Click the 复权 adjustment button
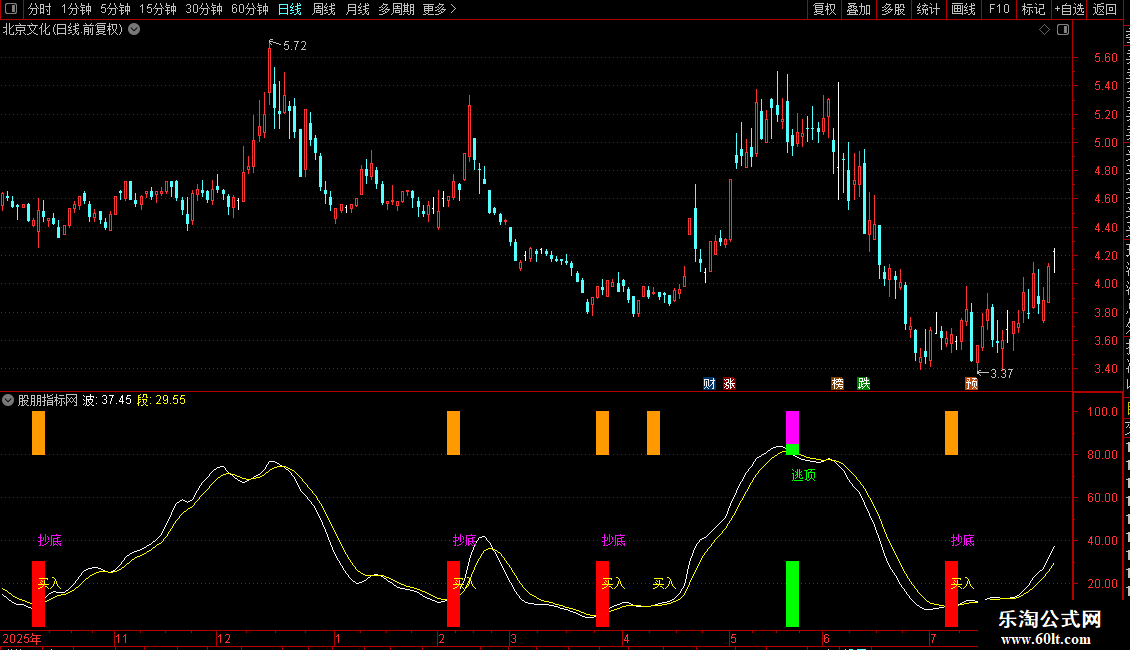Screen dimensions: 1130x650 (824, 9)
